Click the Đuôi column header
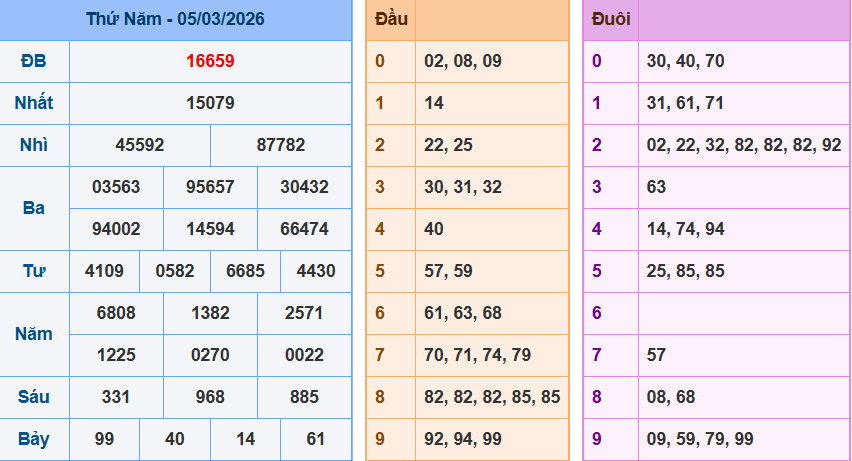 pos(610,20)
